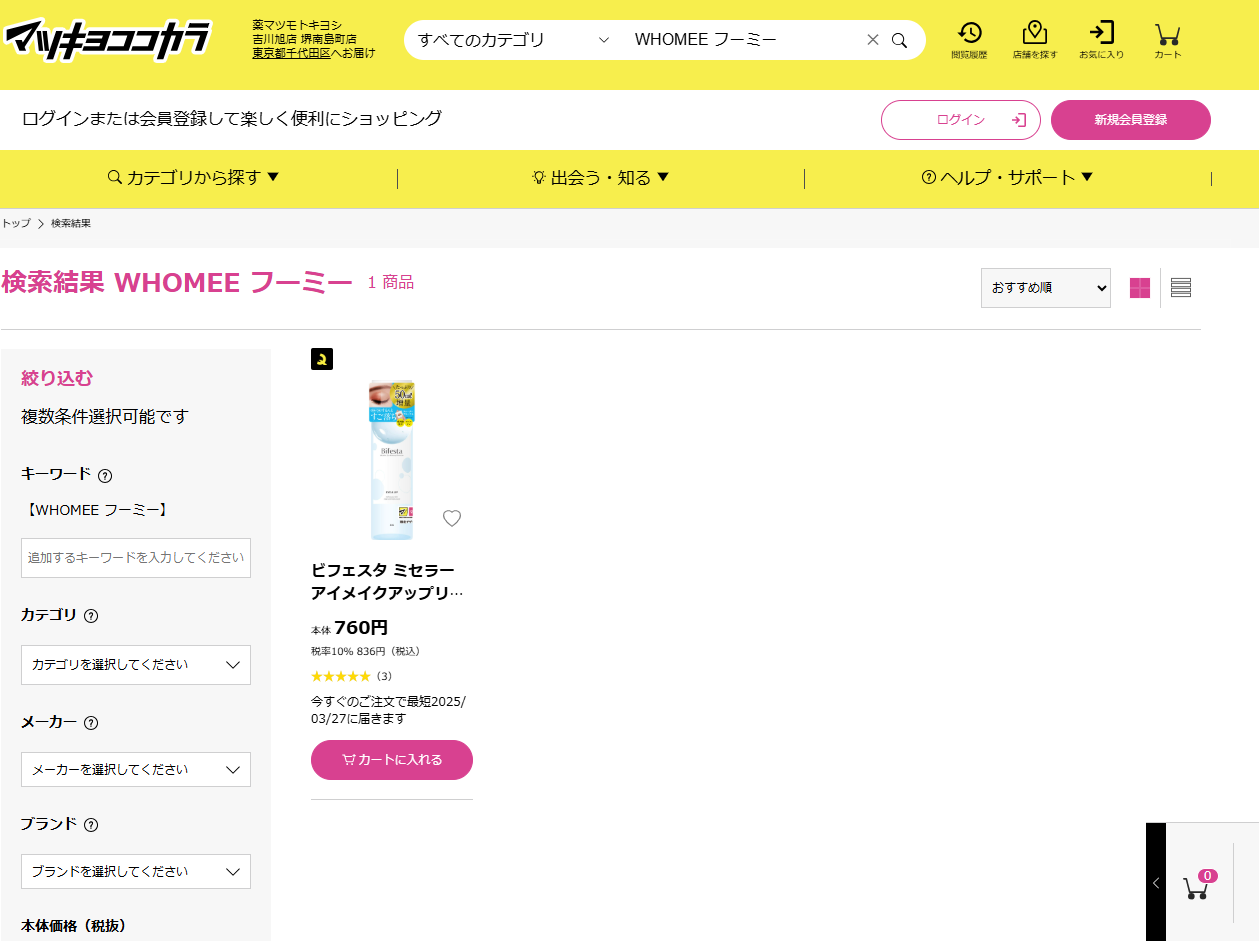Click the black badge icon above product
This screenshot has height=941, width=1259.
(x=322, y=359)
